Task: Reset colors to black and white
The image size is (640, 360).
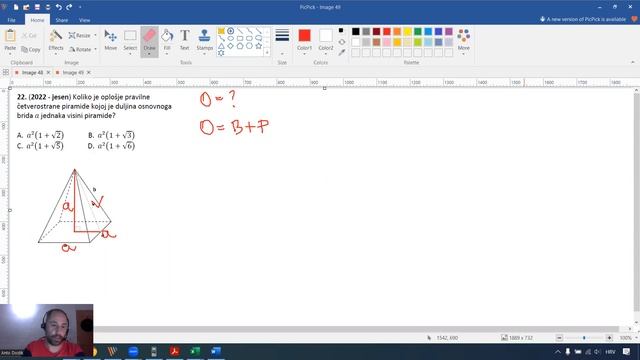Action: (341, 31)
